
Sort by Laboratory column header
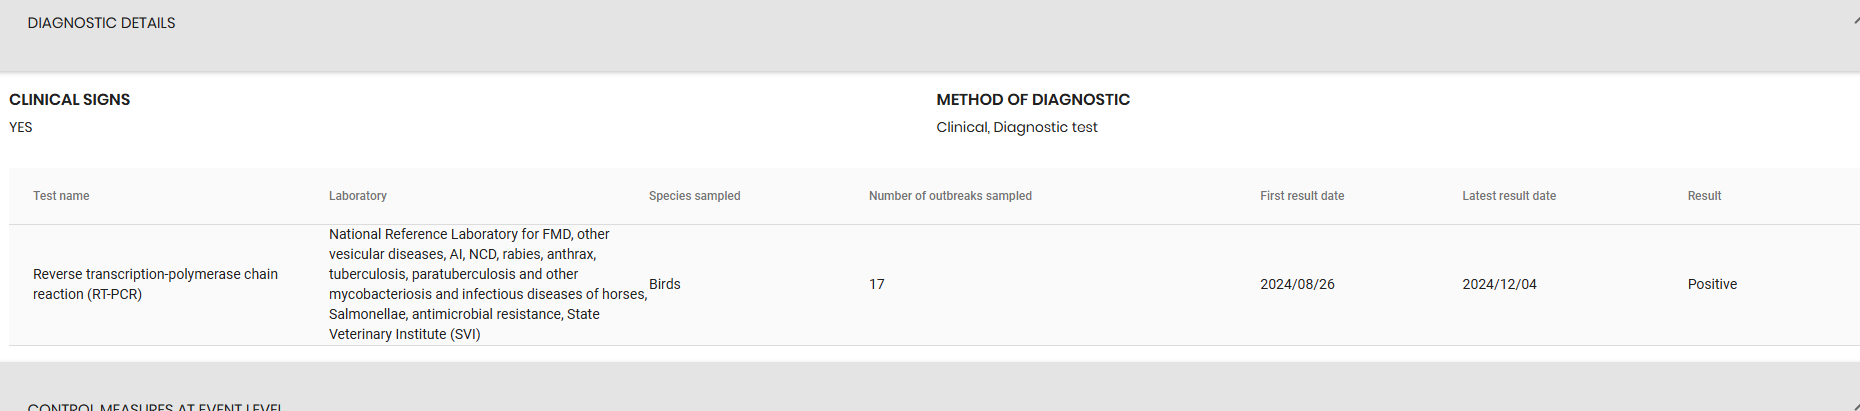click(357, 196)
